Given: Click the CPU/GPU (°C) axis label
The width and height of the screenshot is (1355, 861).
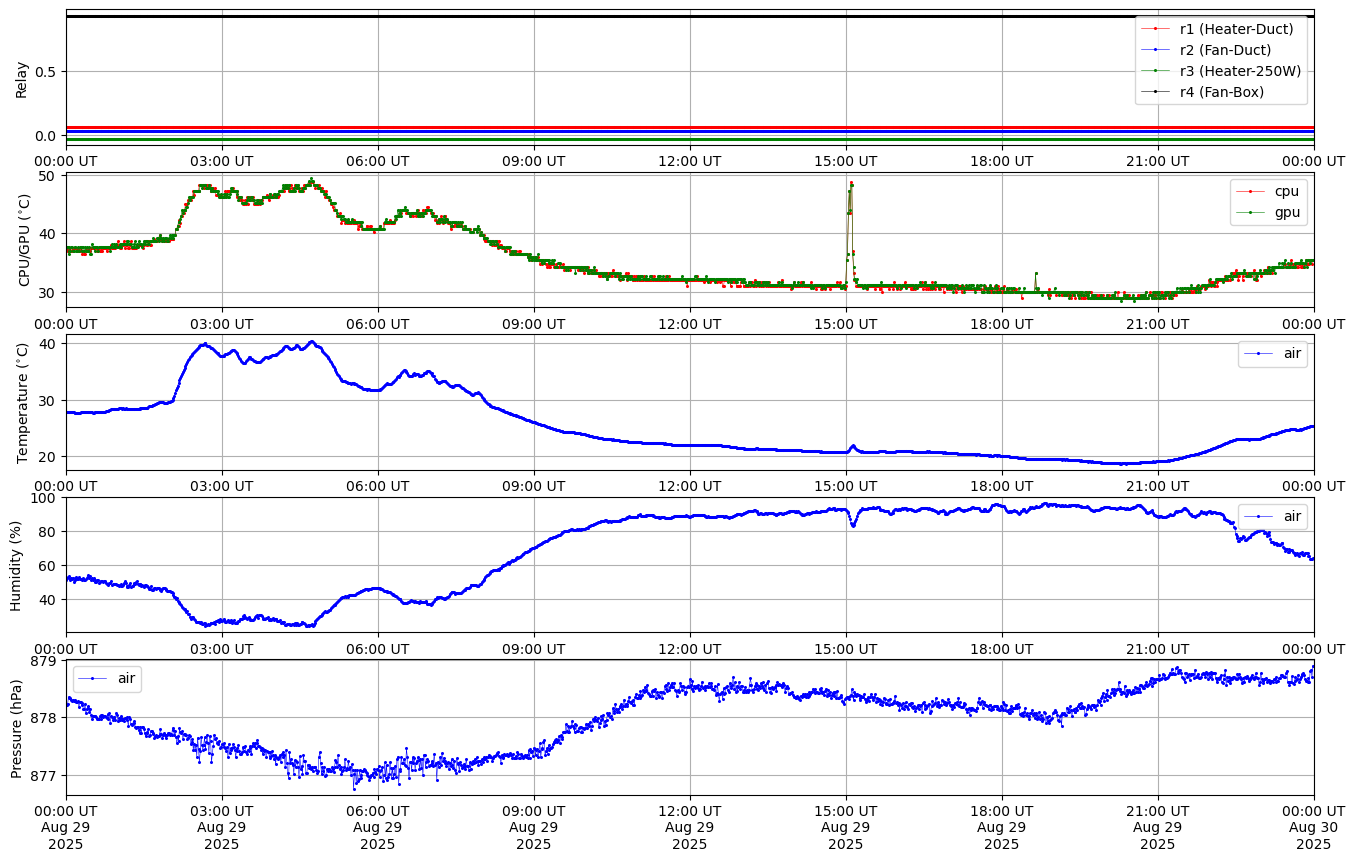Looking at the screenshot, I should point(25,240).
